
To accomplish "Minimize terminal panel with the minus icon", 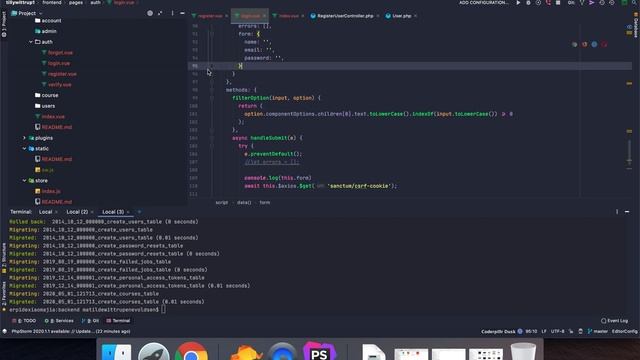I will 627,212.
